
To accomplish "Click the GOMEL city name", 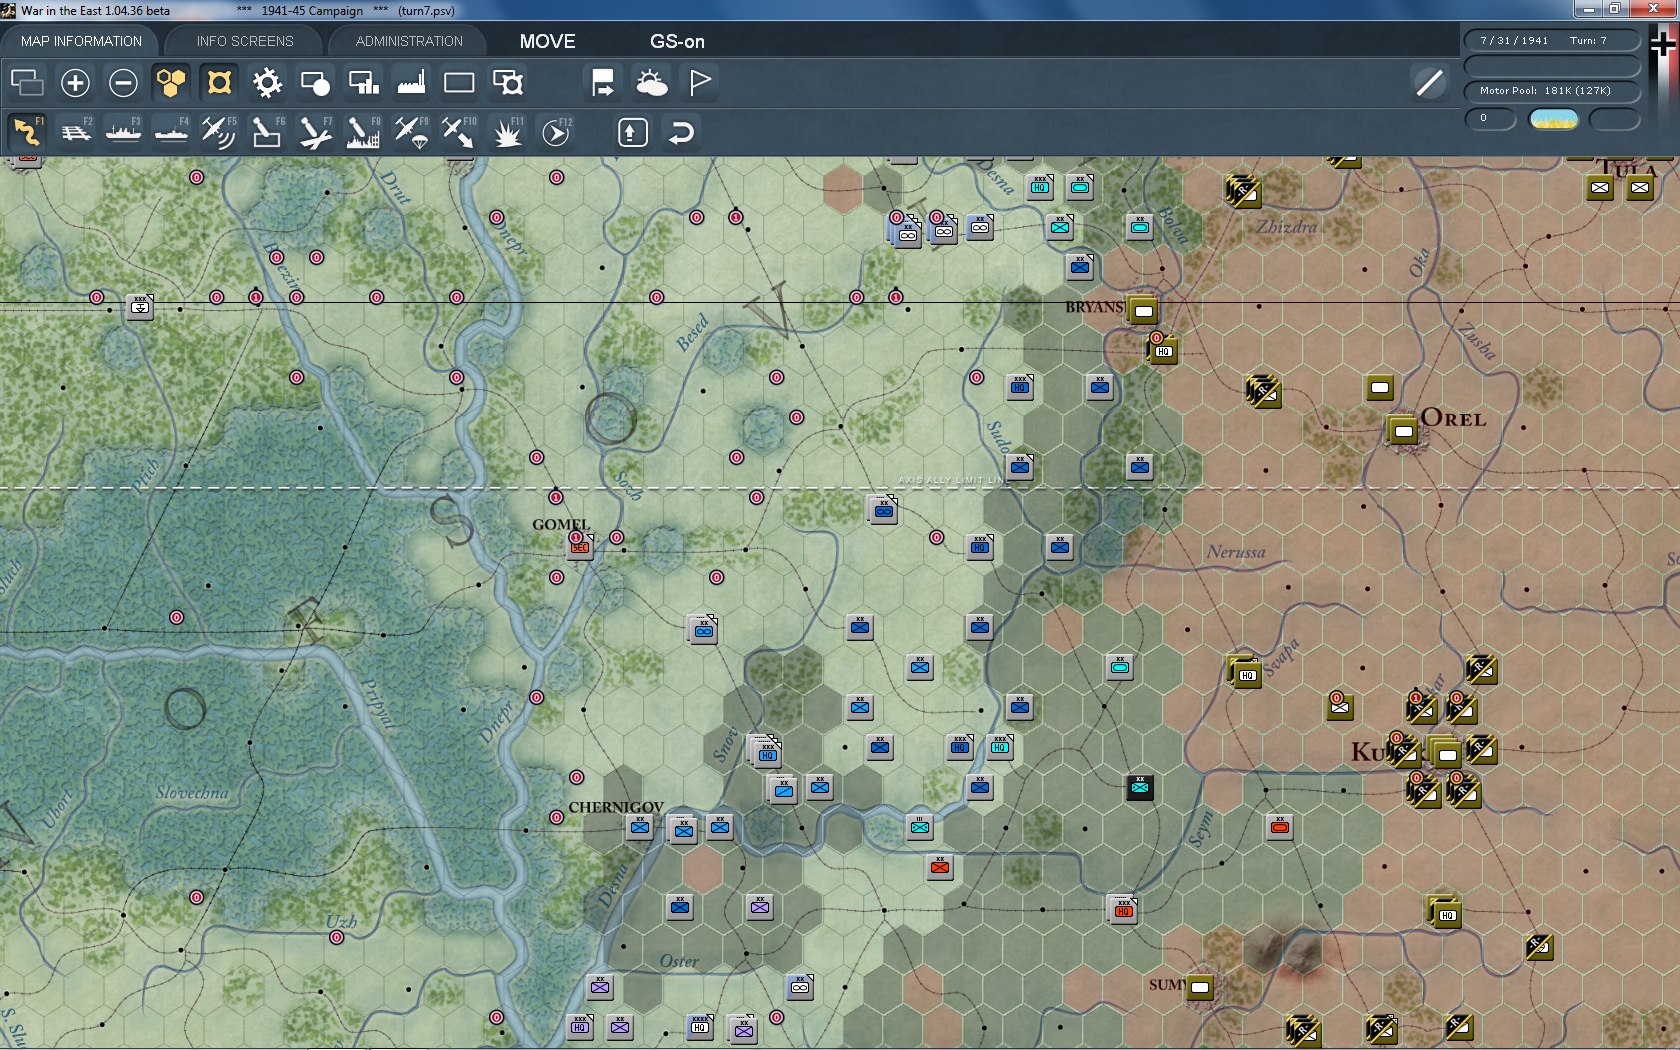I will tap(561, 524).
